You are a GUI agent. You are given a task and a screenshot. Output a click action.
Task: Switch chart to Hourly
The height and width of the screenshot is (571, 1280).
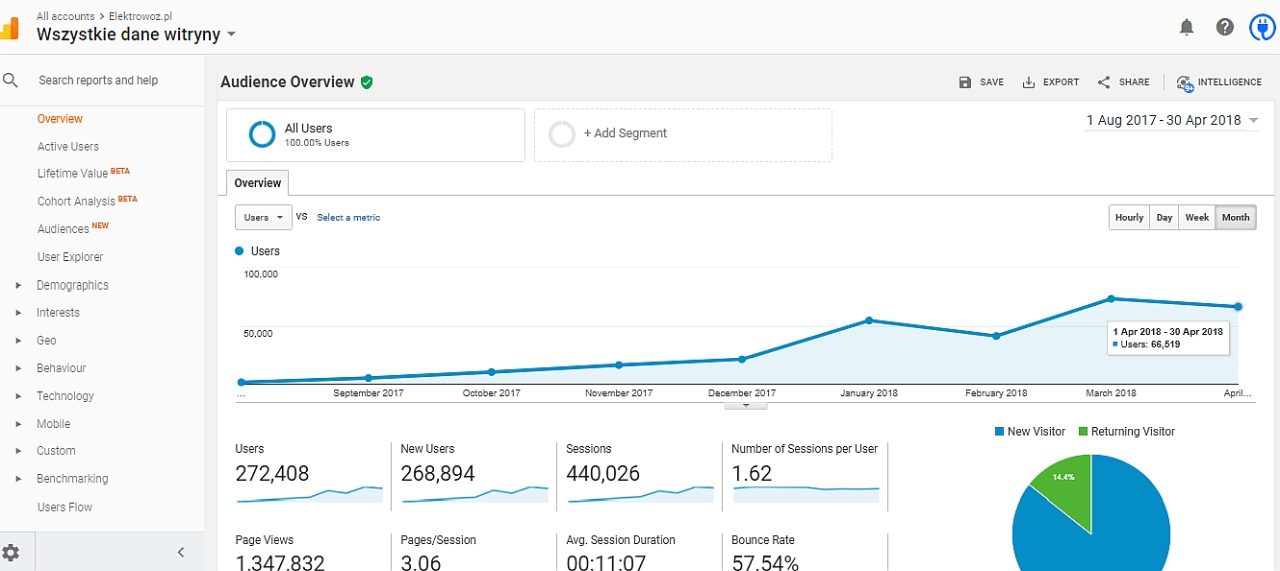coord(1129,217)
